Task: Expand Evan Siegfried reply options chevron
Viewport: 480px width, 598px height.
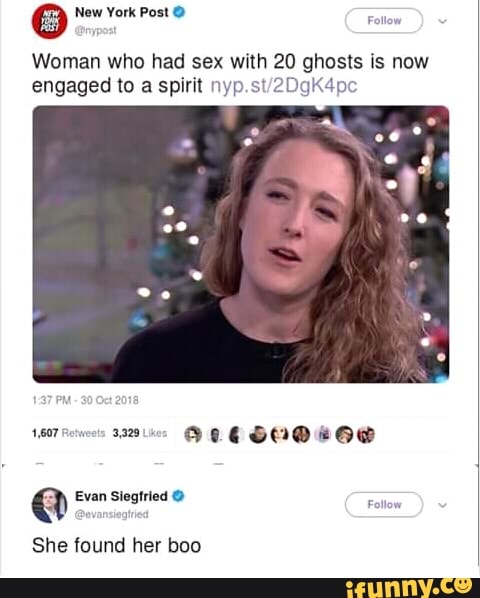Action: coord(442,505)
